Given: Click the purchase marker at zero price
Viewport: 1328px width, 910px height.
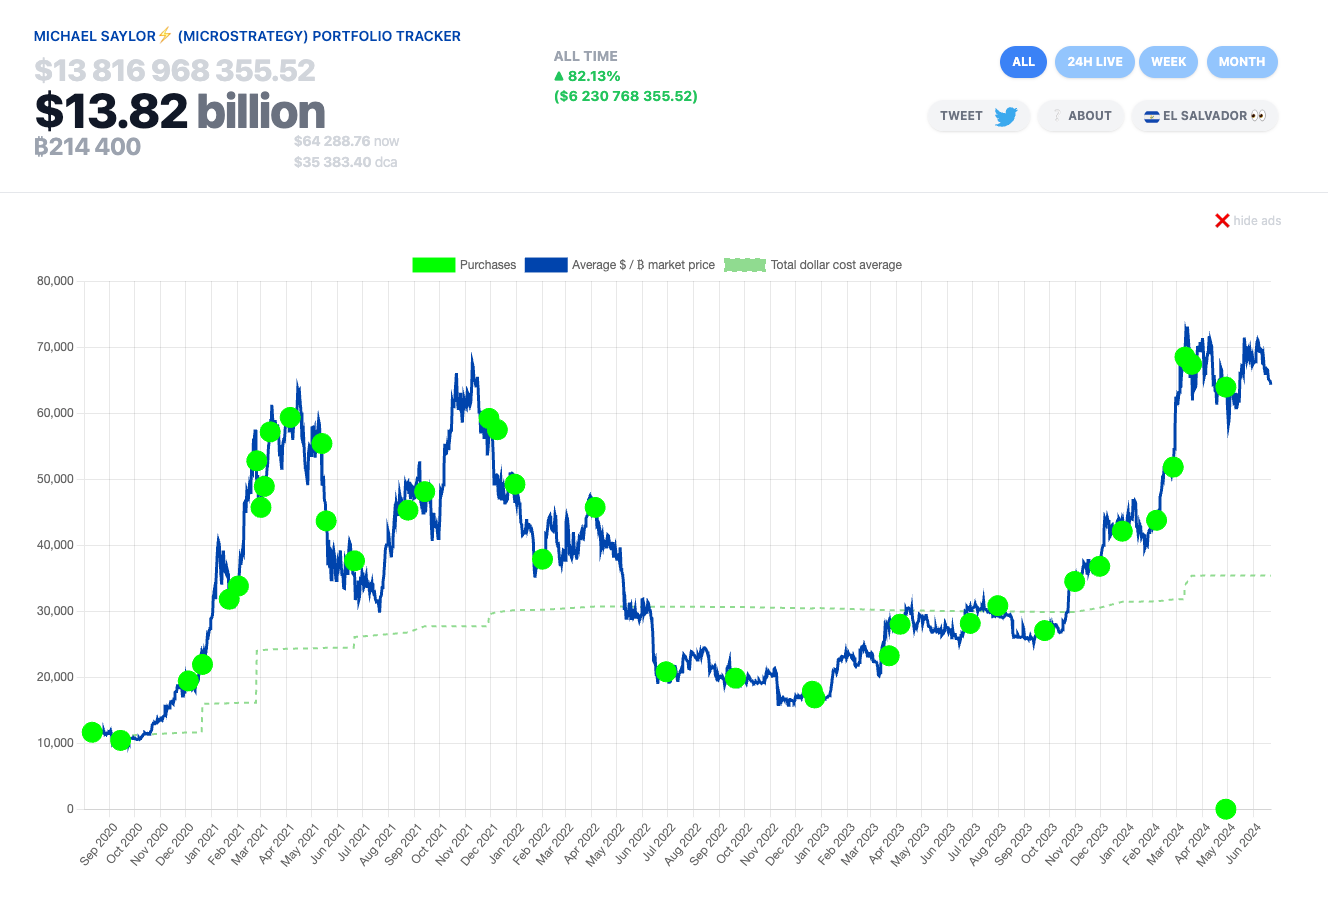Looking at the screenshot, I should [1226, 809].
